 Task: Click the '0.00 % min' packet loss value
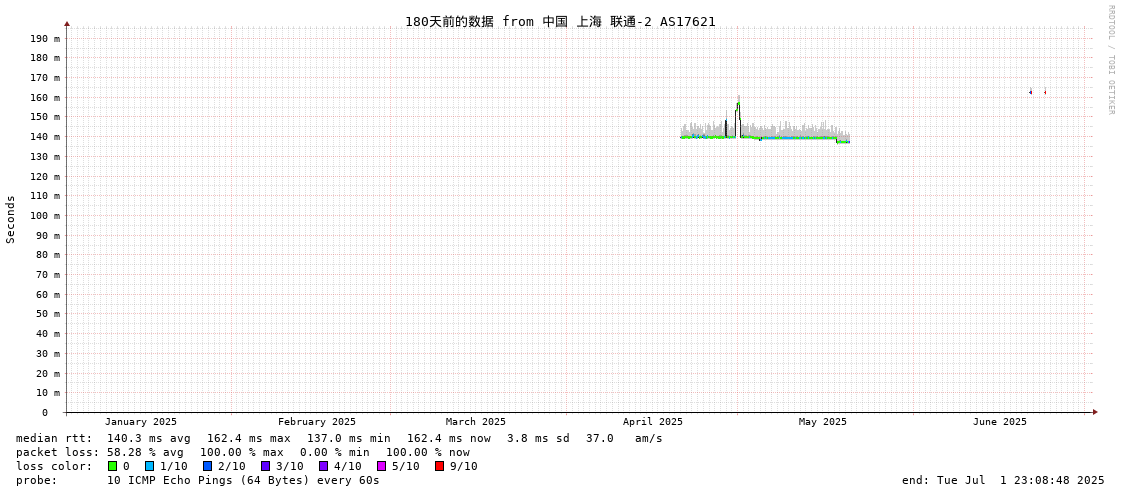(335, 452)
